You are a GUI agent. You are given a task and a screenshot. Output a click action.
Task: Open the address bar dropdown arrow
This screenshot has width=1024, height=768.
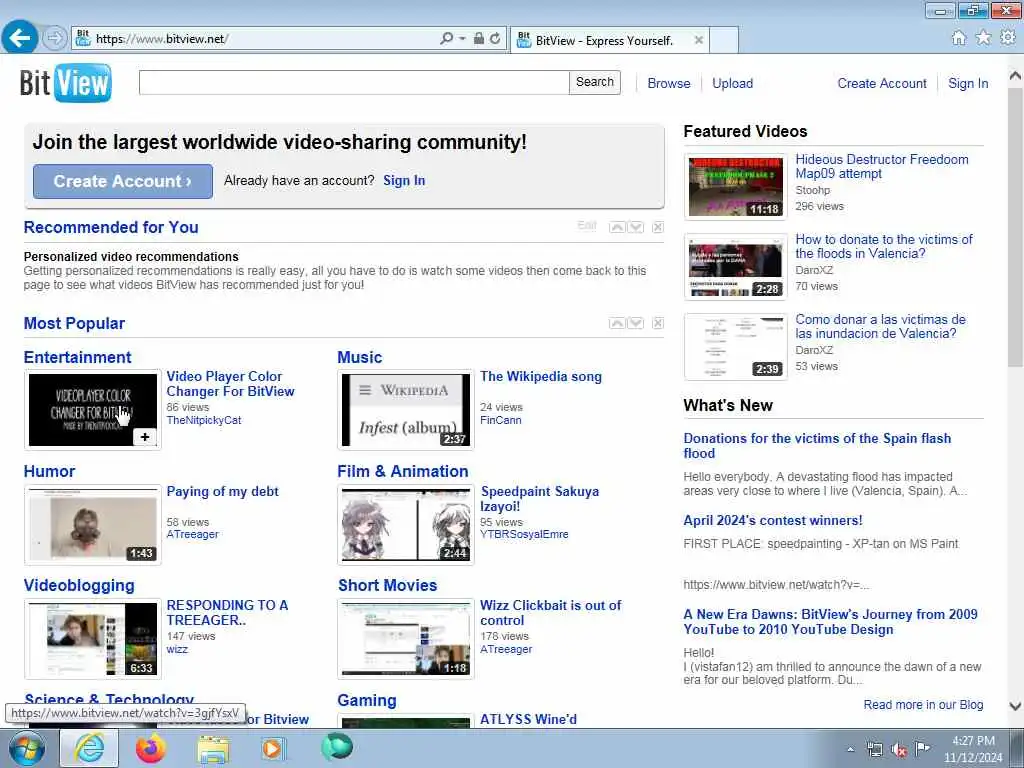pos(462,39)
